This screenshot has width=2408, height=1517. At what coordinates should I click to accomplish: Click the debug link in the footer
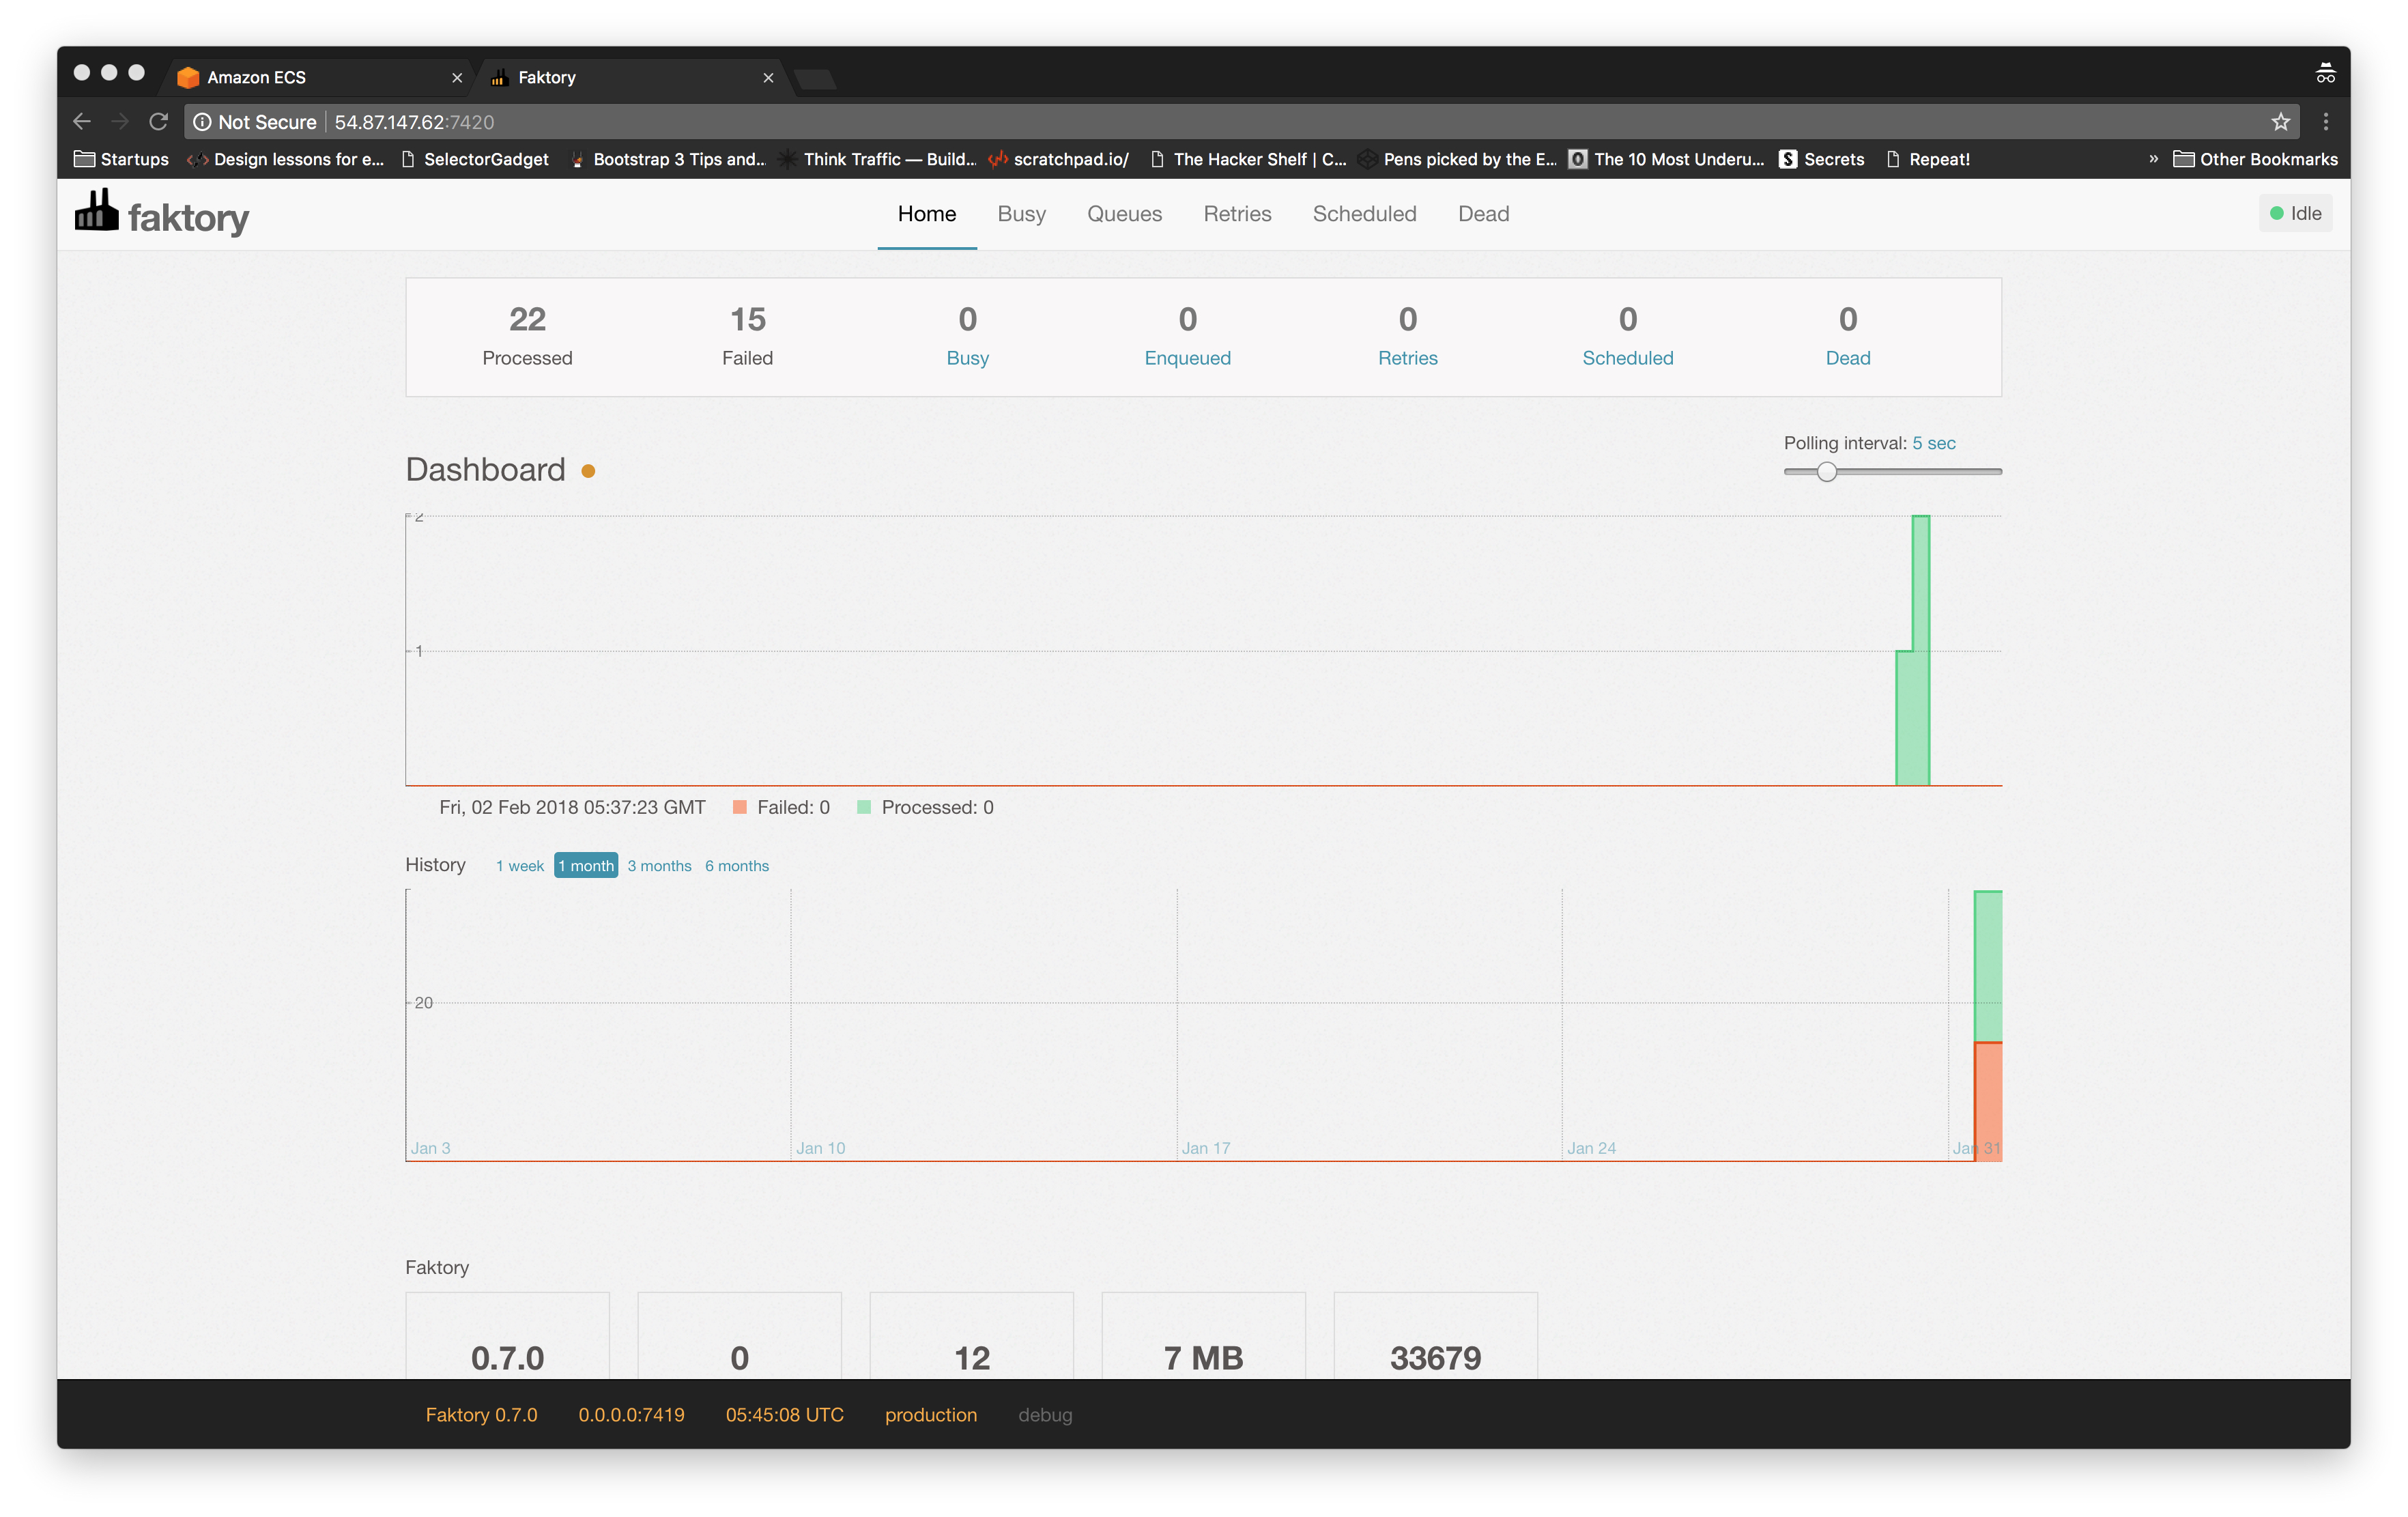[1045, 1415]
